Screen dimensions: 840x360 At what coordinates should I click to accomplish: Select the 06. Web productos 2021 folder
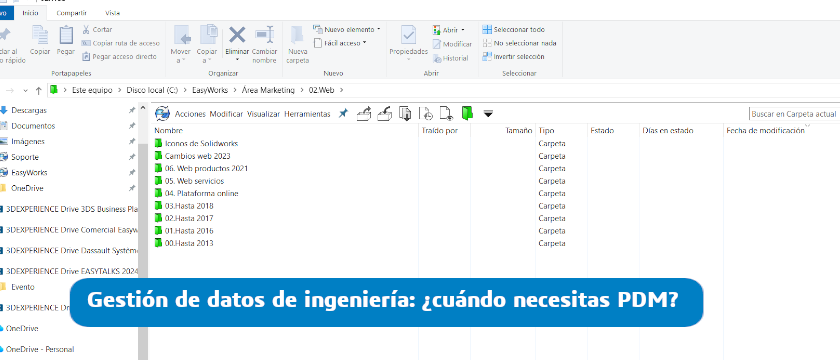click(206, 168)
